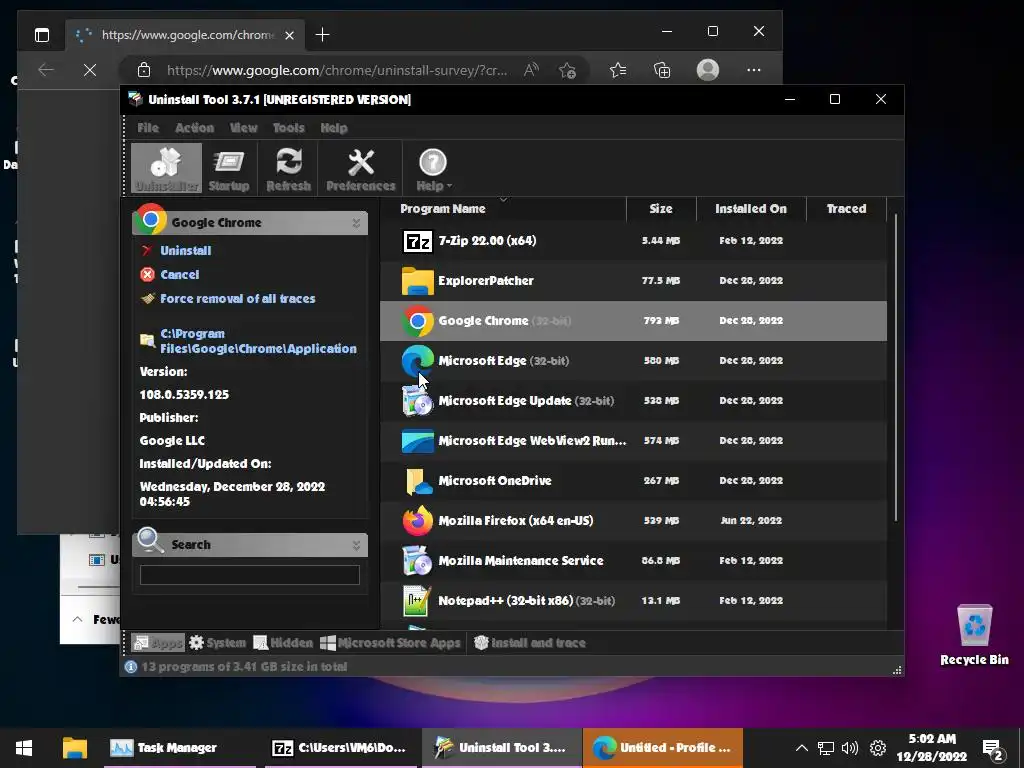
Task: Open the volume control in the tray
Action: tap(850, 748)
